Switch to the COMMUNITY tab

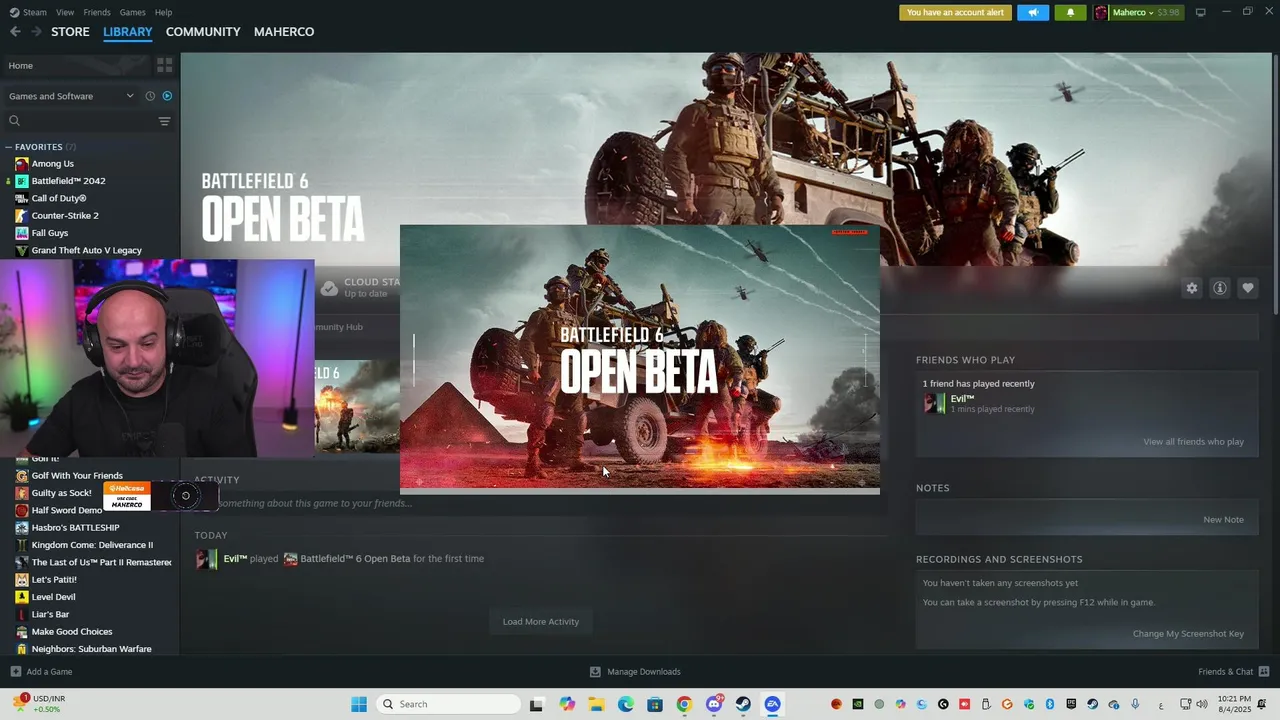point(203,32)
